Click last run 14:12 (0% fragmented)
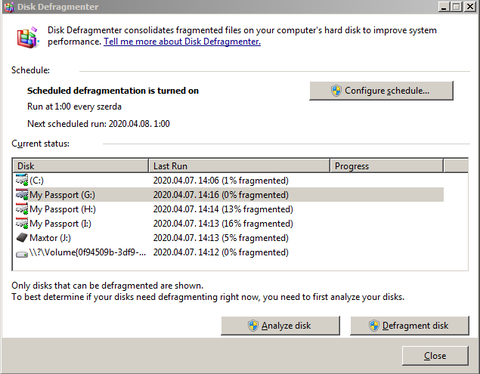The width and height of the screenshot is (480, 374). 221,252
